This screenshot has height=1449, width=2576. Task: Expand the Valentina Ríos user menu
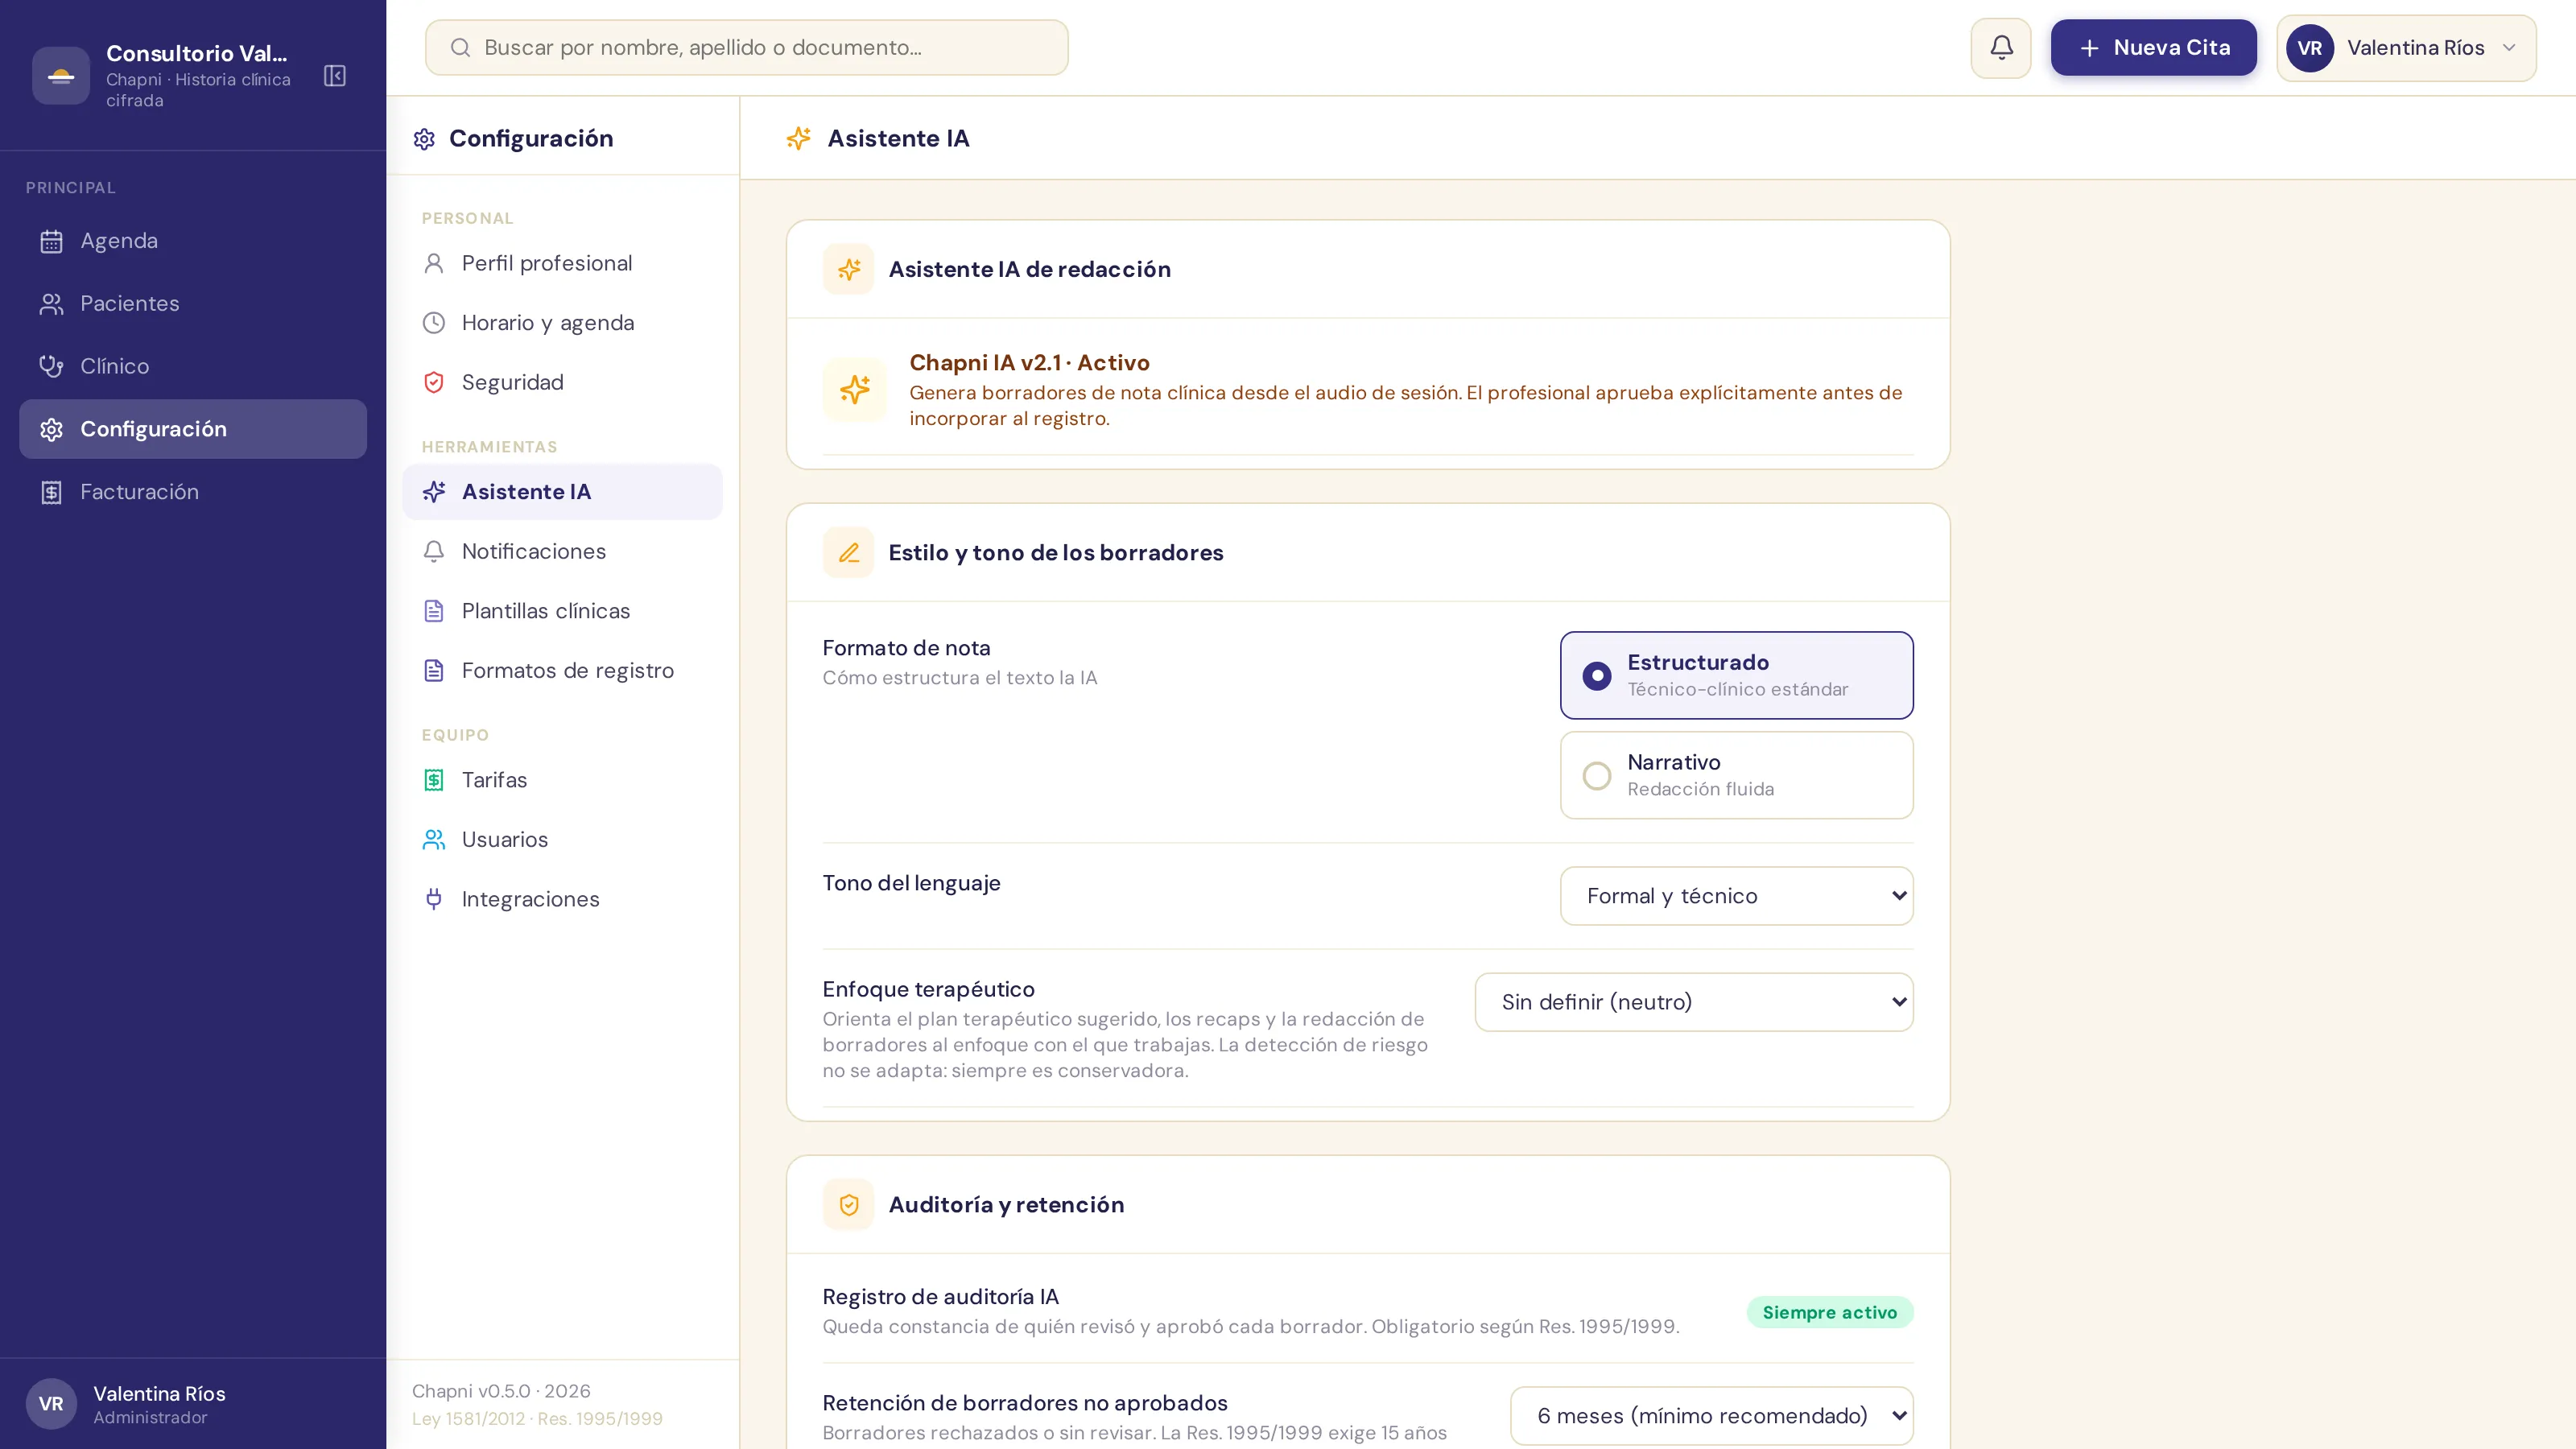click(2407, 48)
